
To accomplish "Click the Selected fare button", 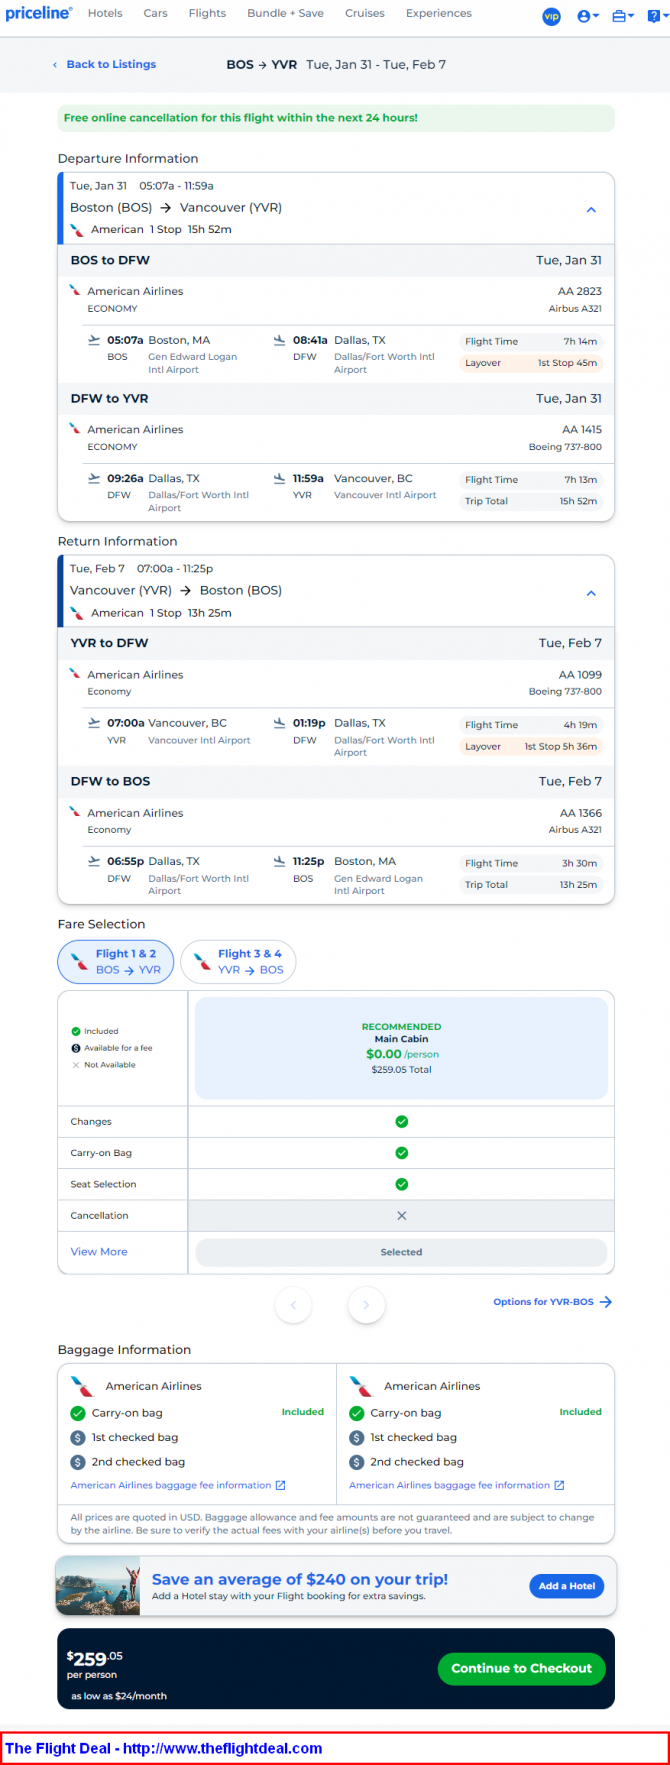I will (401, 1252).
